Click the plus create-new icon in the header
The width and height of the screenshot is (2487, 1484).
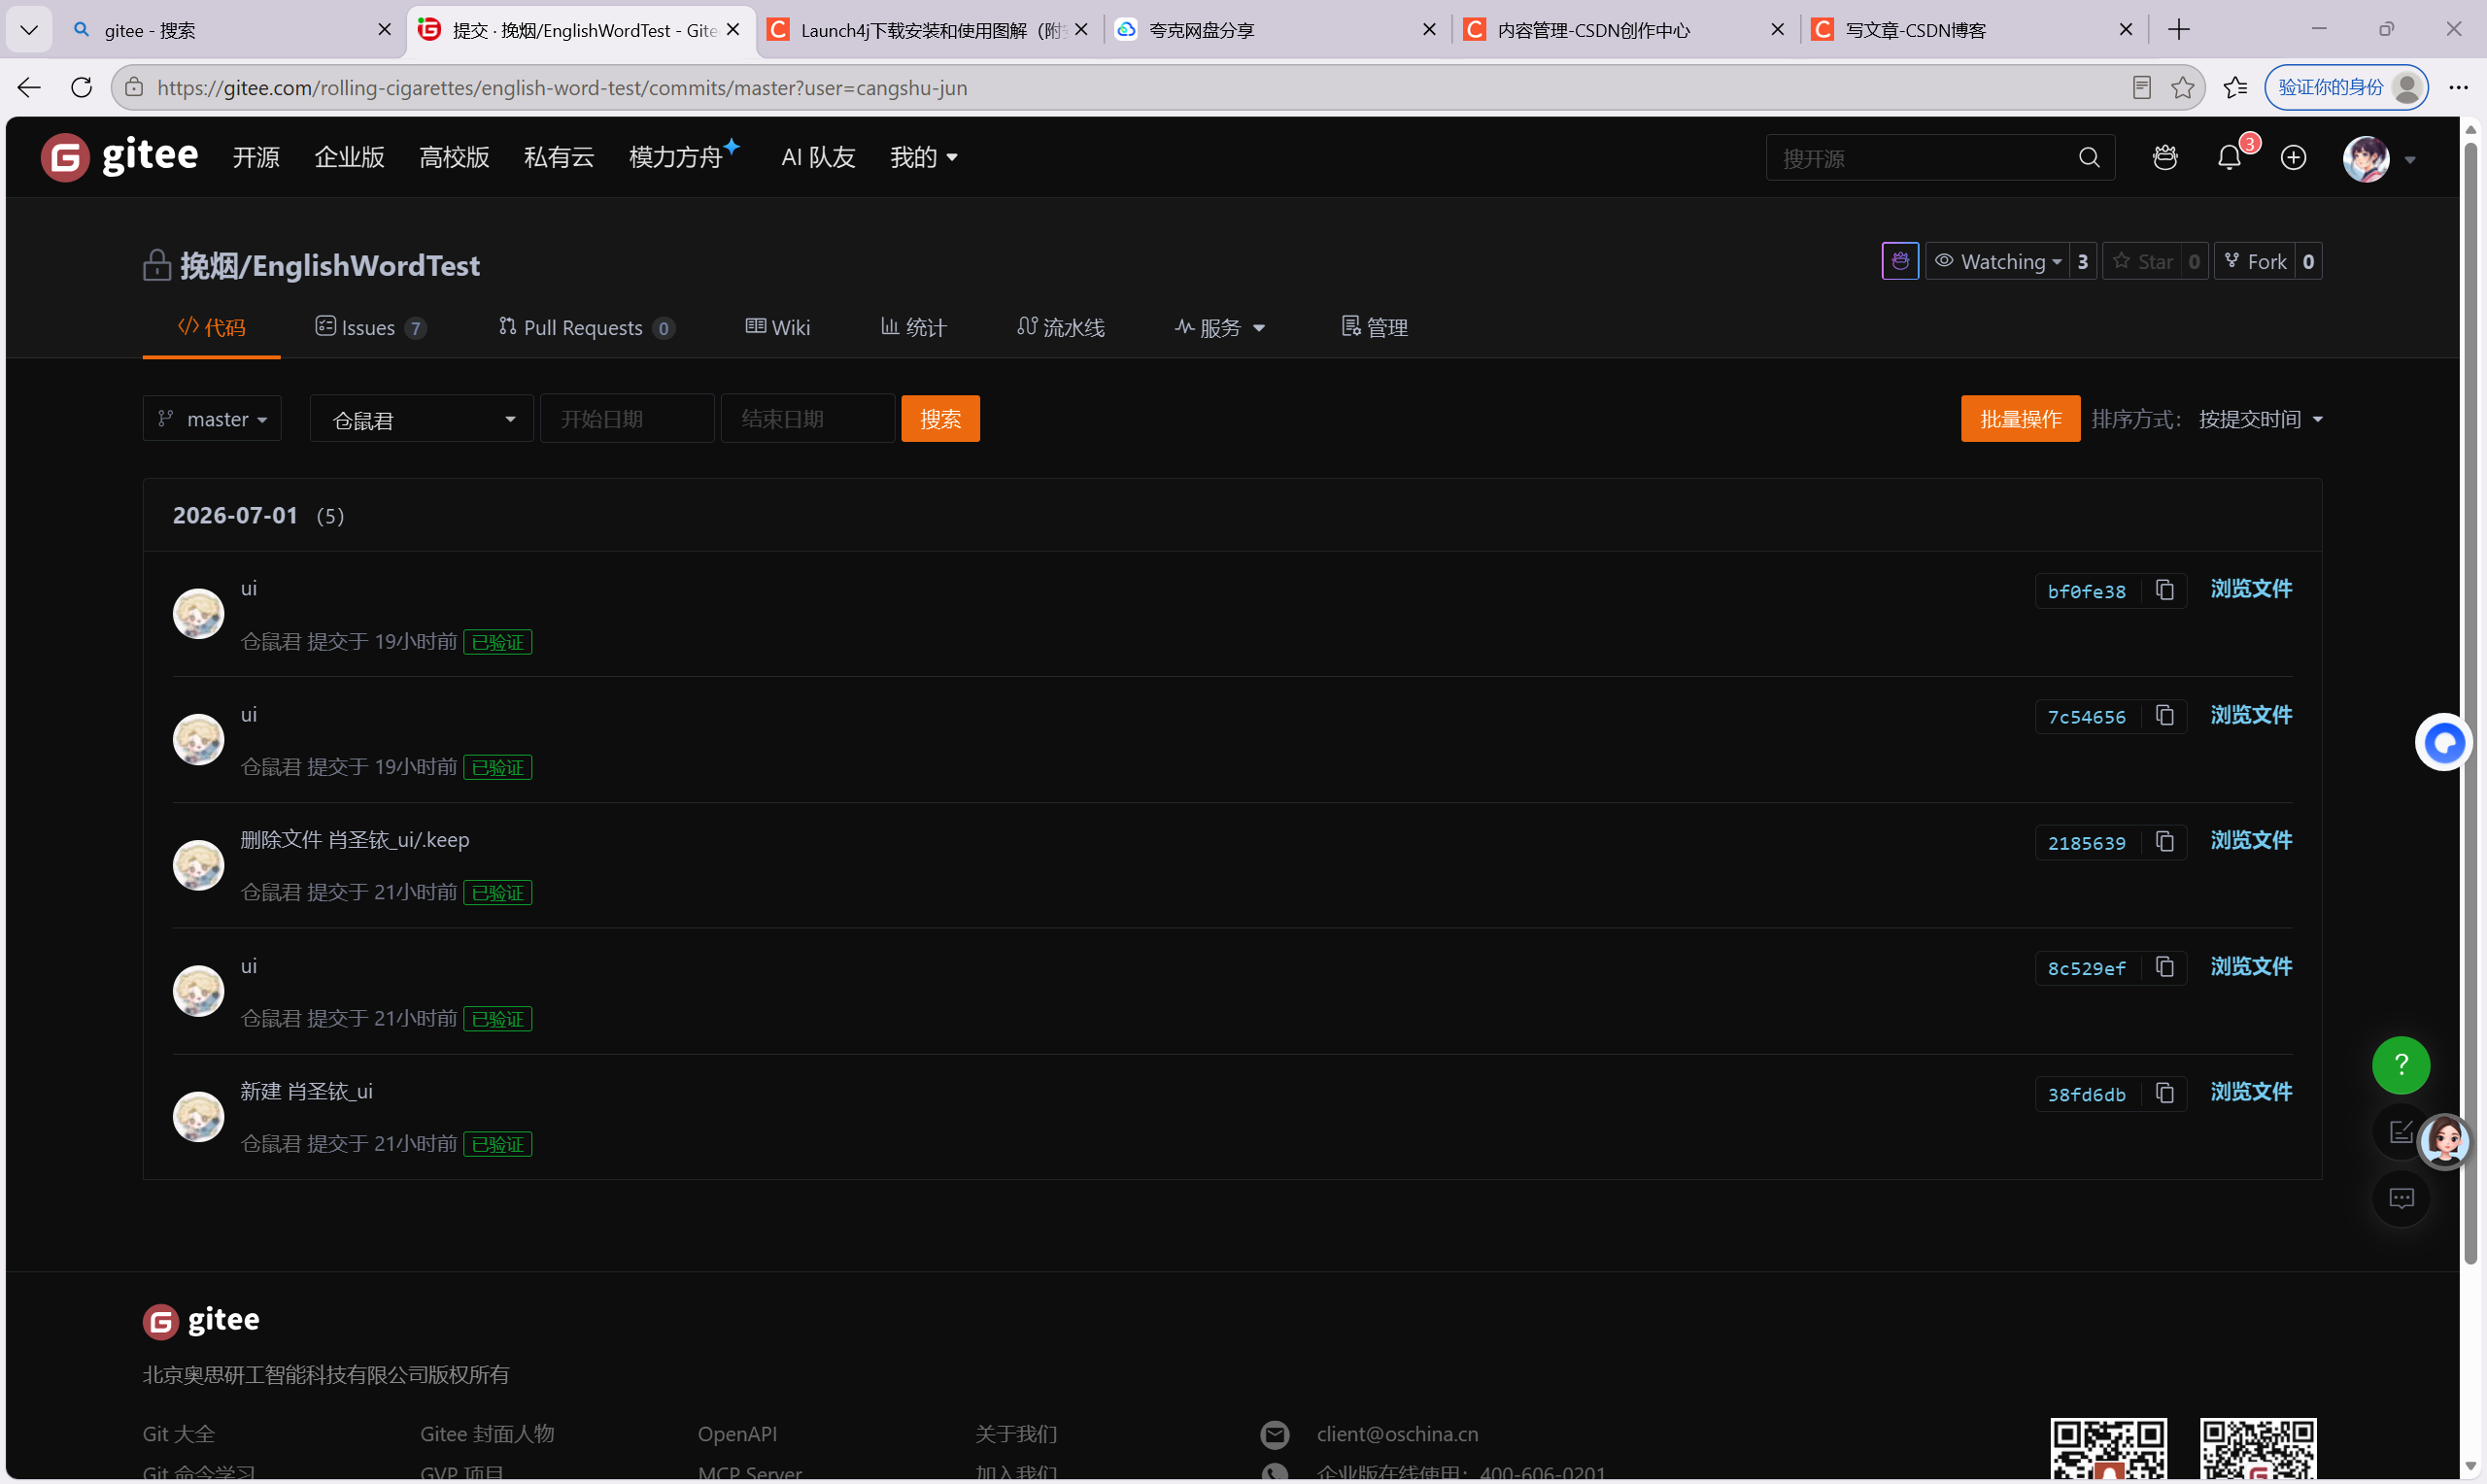point(2293,157)
